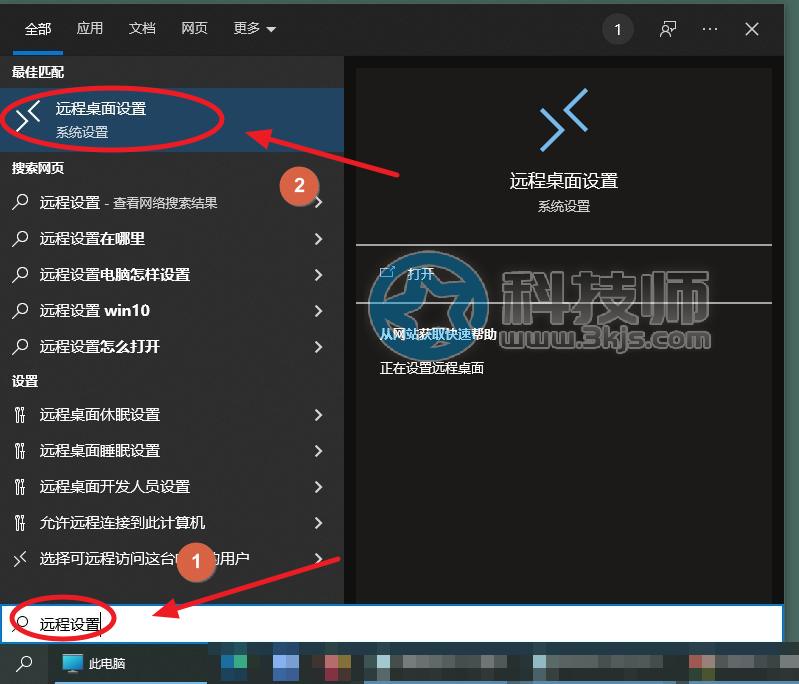Select web result 远程设置 - 查看网络搜索结果

[x=172, y=202]
